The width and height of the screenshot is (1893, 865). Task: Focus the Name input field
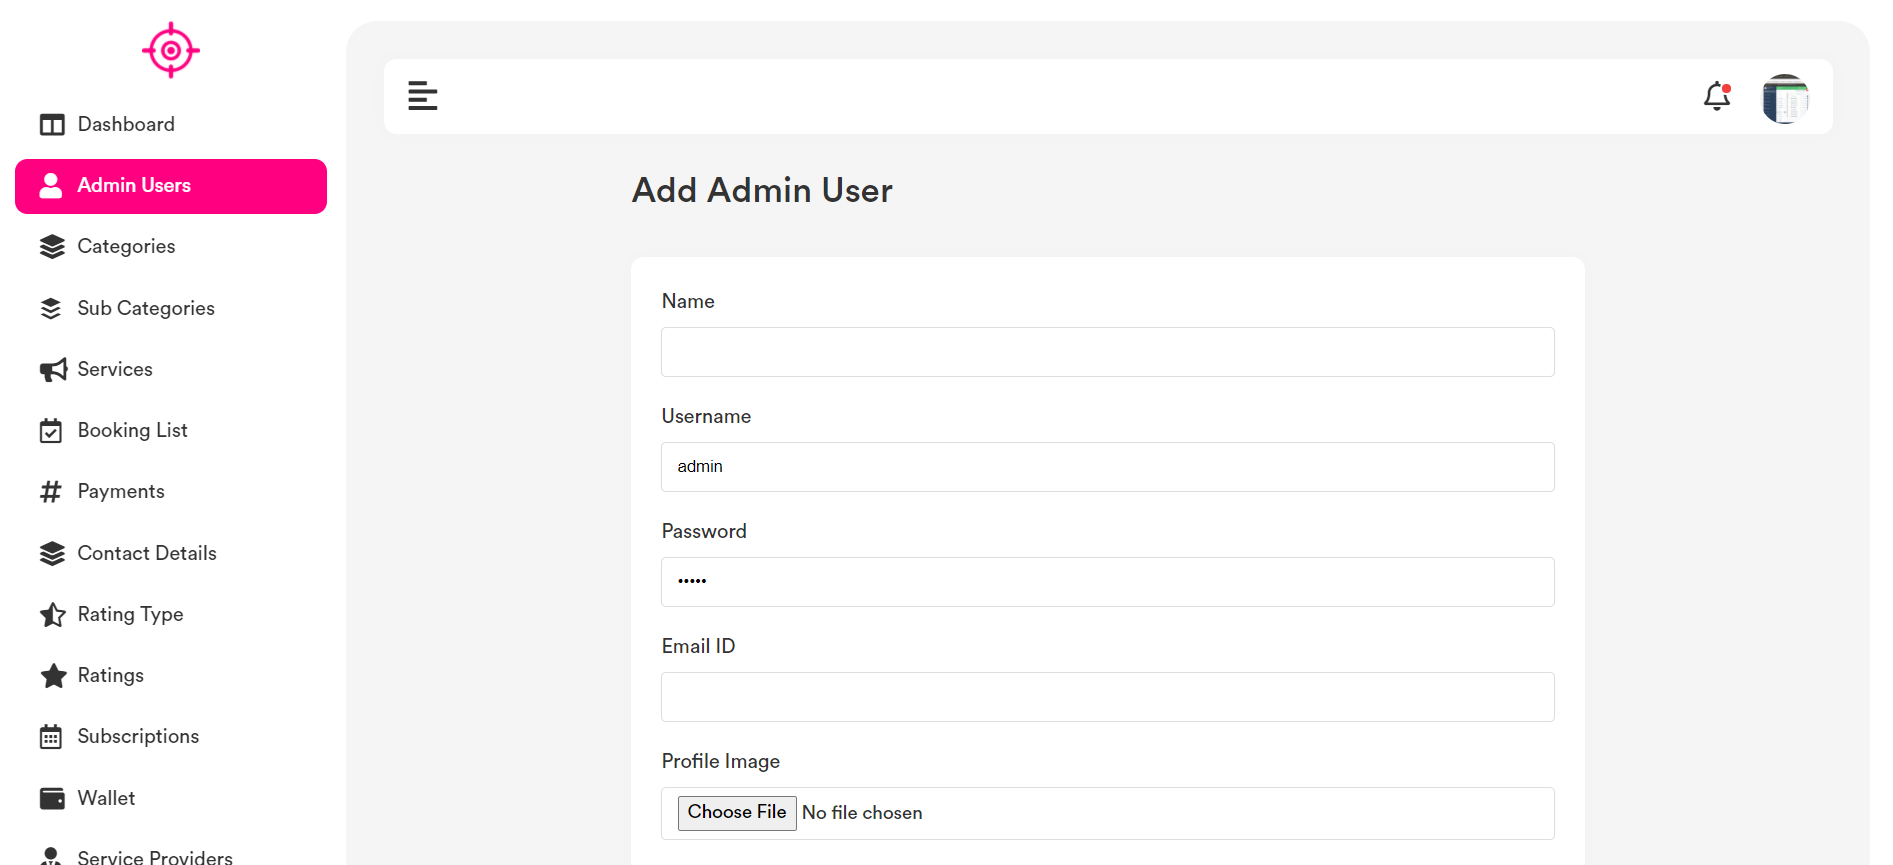click(x=1107, y=352)
